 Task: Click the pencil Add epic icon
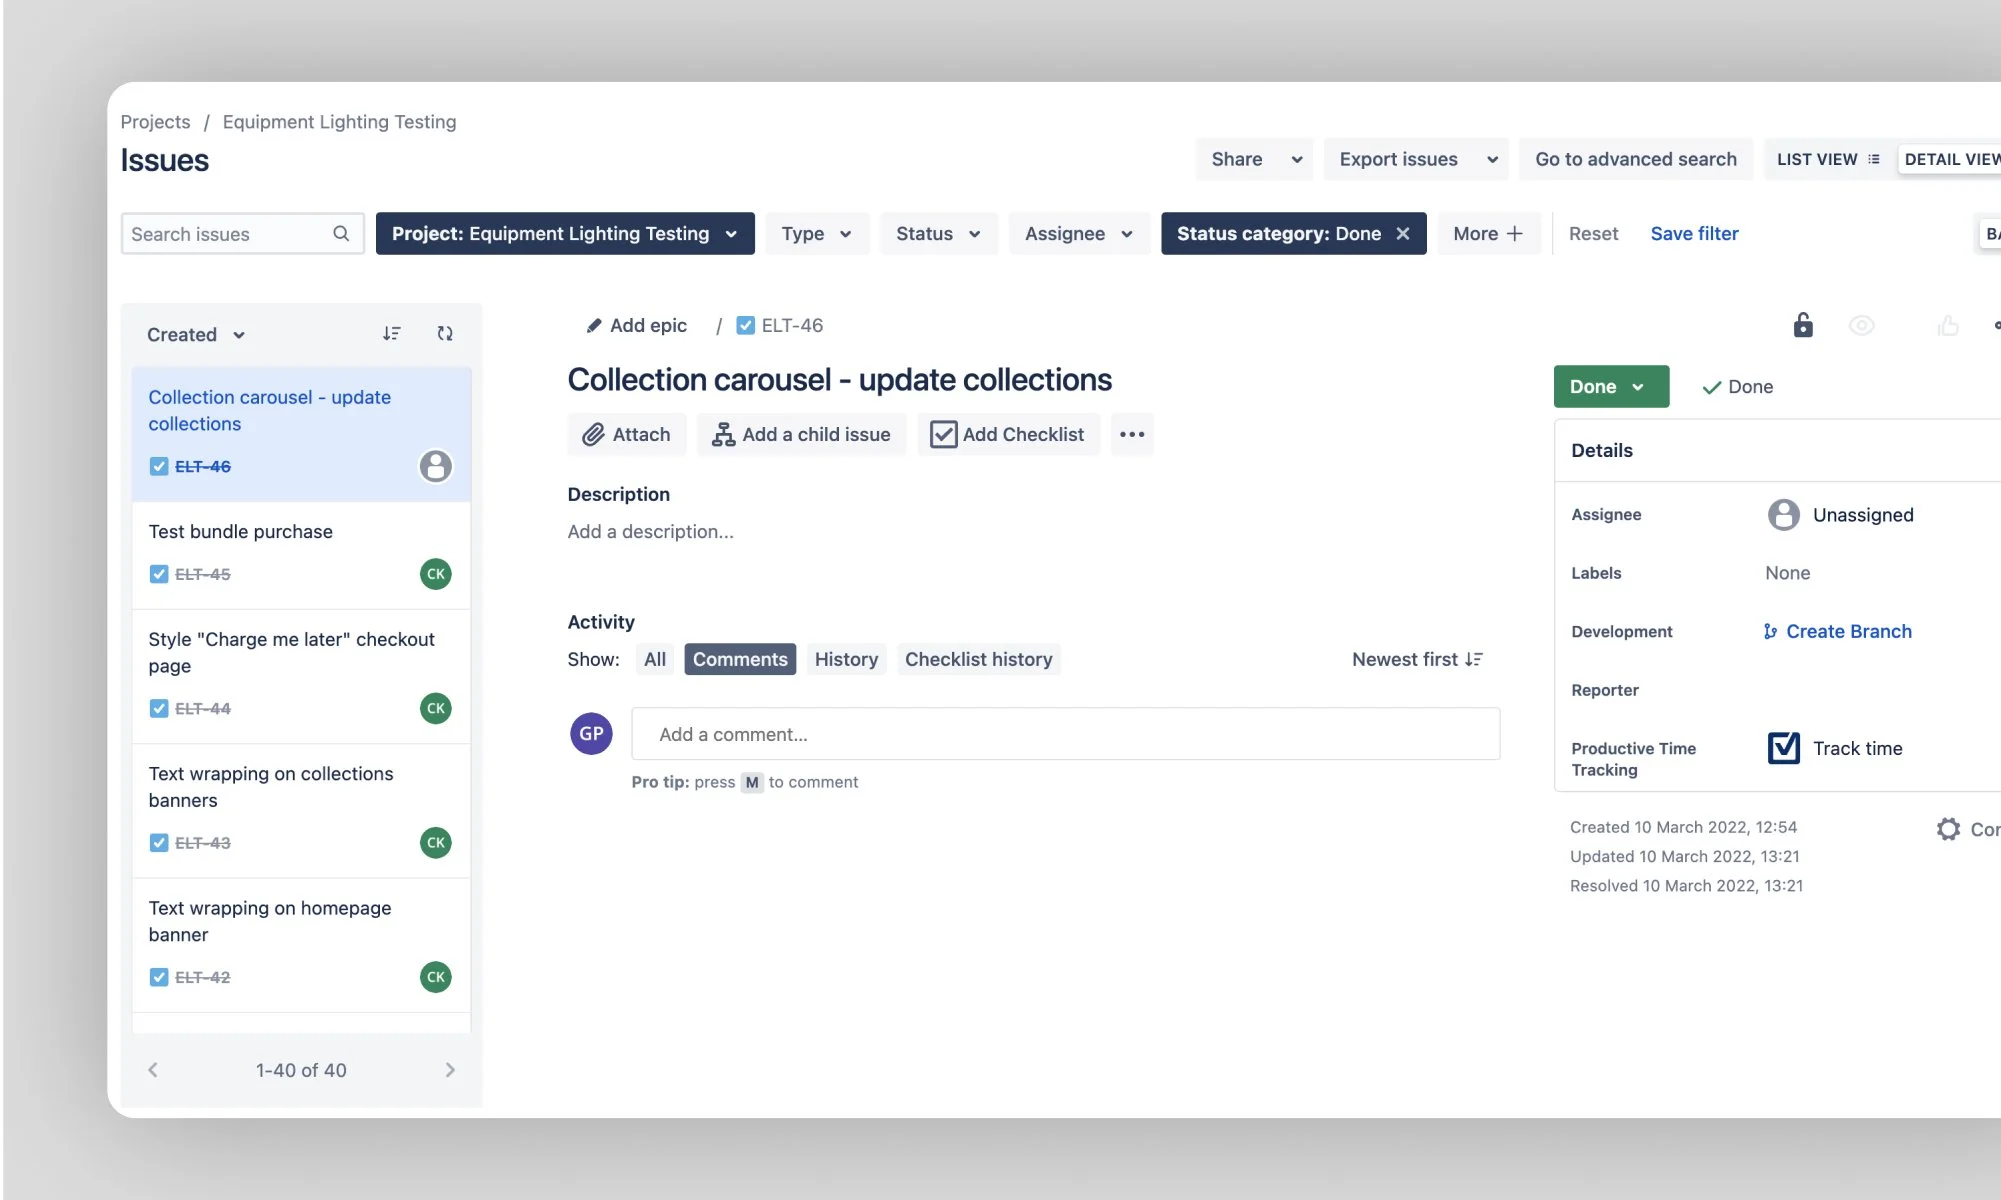594,325
